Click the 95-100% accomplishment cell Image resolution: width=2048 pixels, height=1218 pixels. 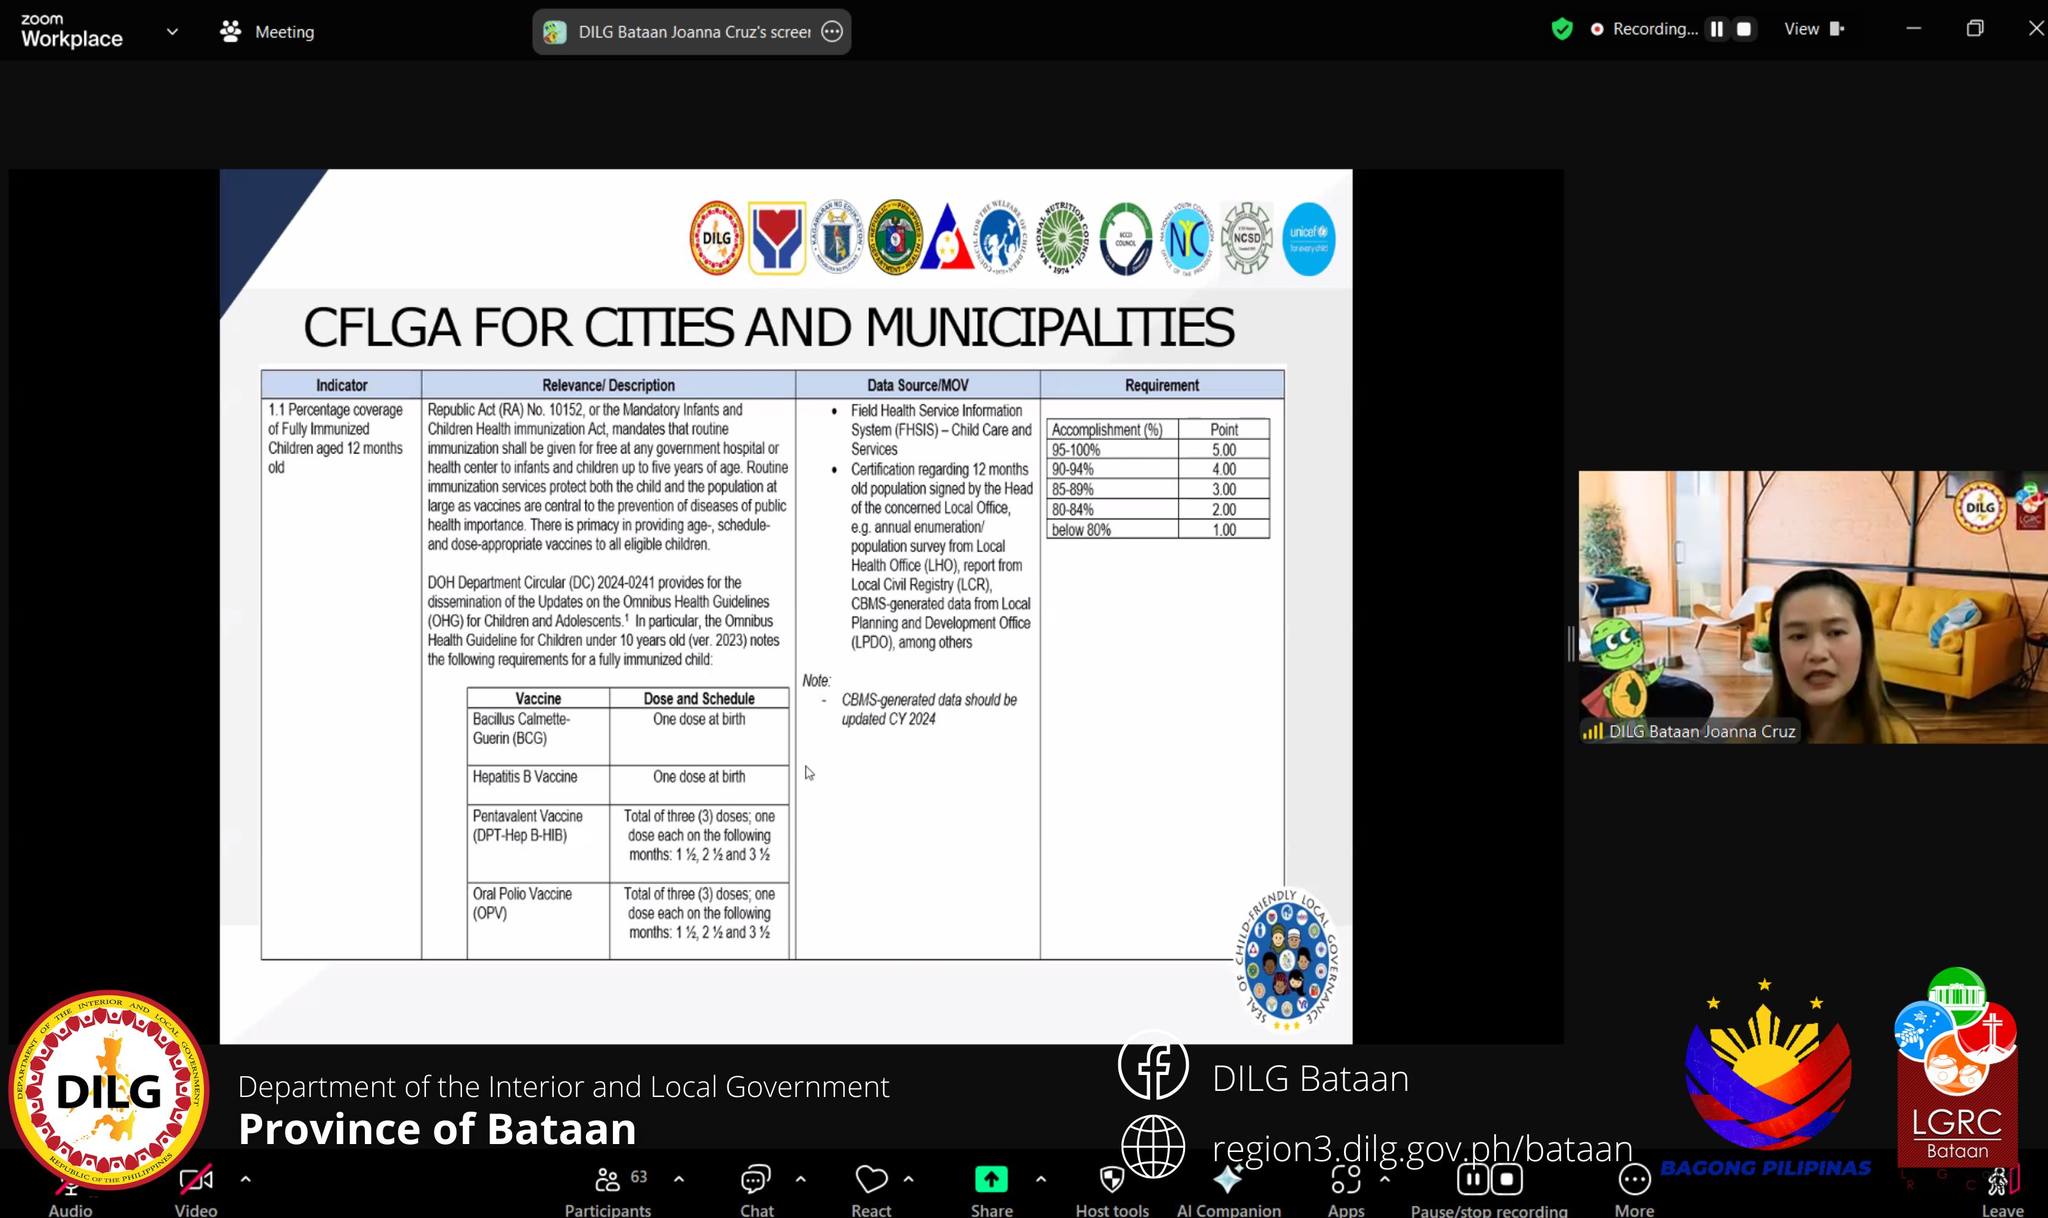tap(1112, 450)
